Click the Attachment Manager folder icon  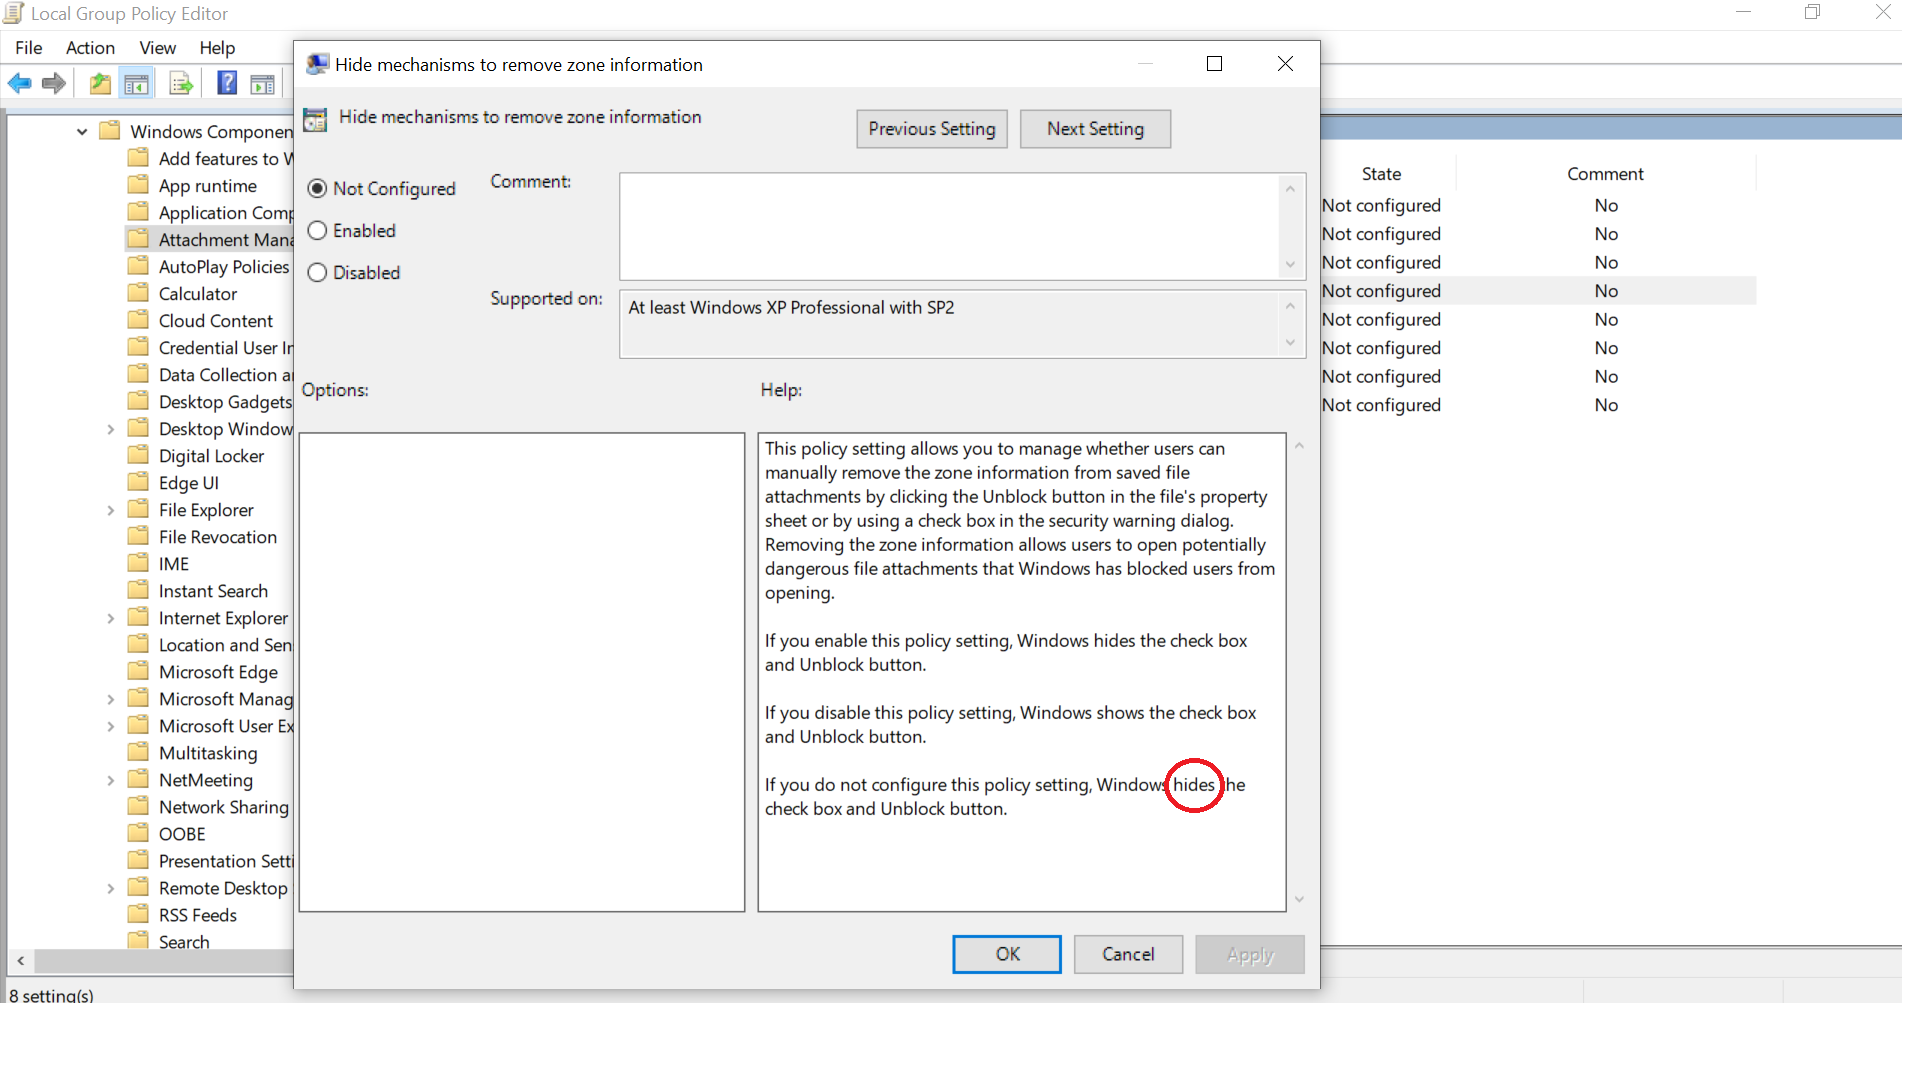pos(139,239)
